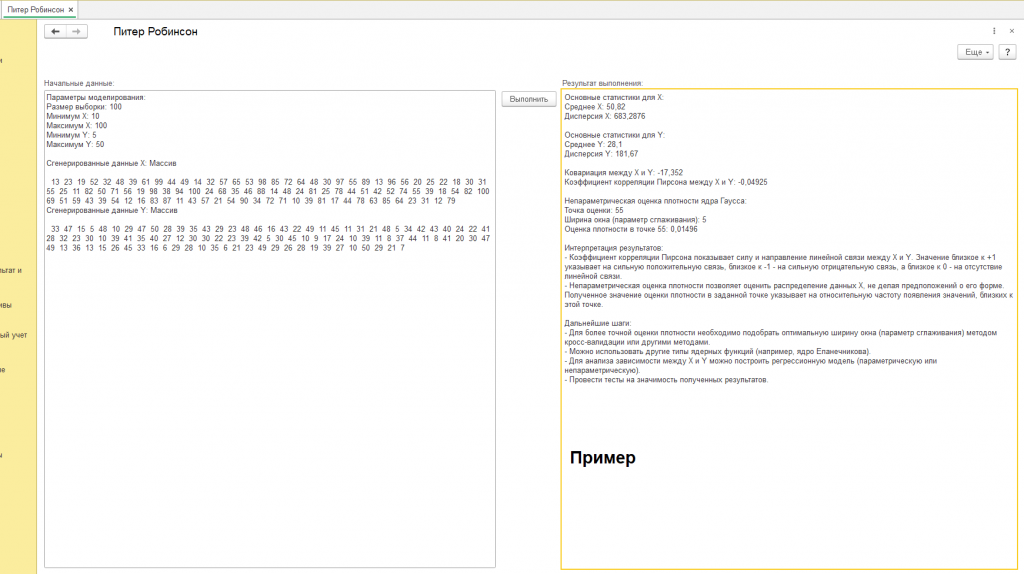Click the forward arrow navigation button

(76, 31)
